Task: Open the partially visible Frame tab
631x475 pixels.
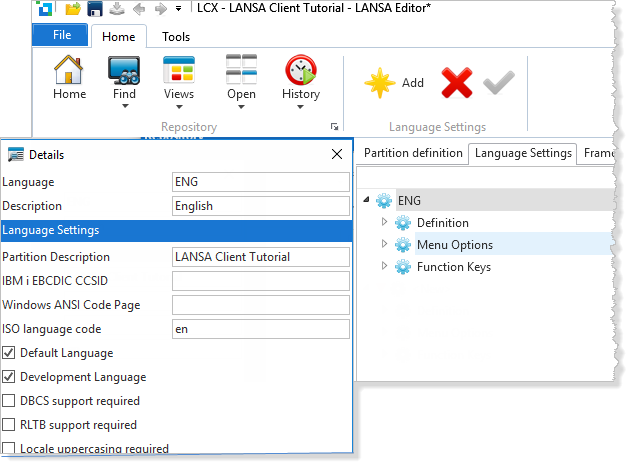Action: coord(599,153)
